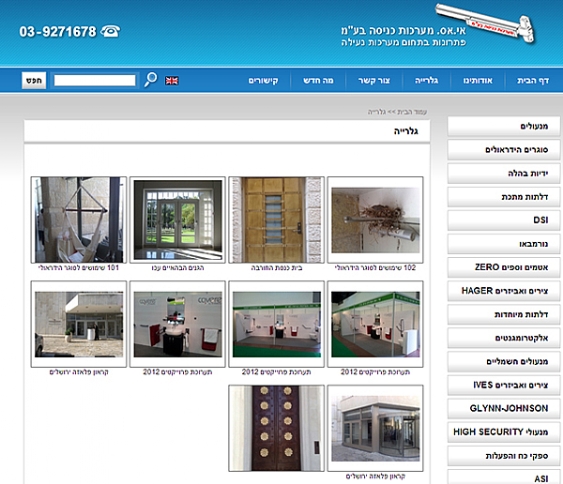Go to the צור קשר menu item
Image resolution: width=563 pixels, height=484 pixels.
coord(374,80)
